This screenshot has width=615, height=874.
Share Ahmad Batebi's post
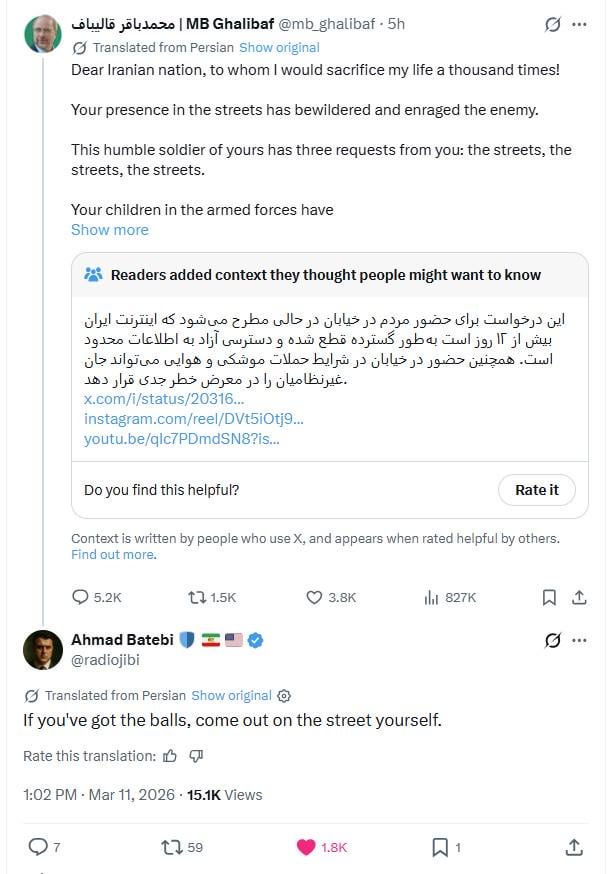(574, 847)
